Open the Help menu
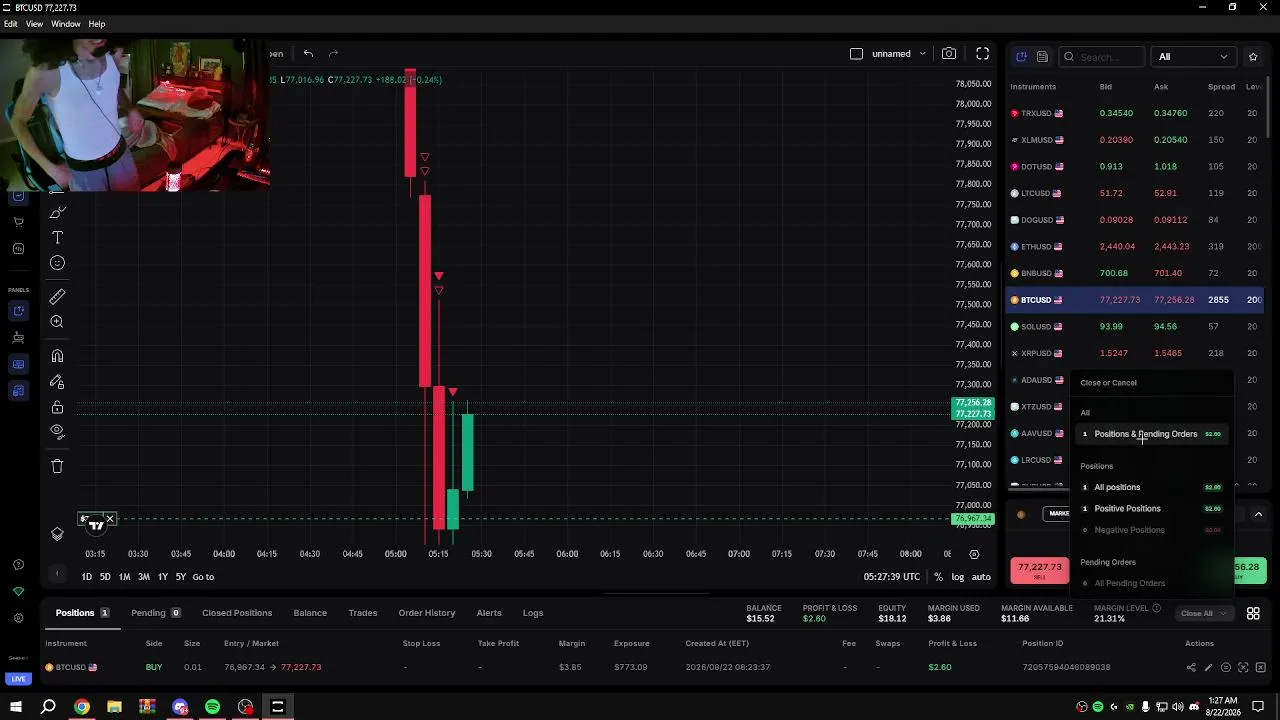This screenshot has height=720, width=1280. pyautogui.click(x=97, y=24)
